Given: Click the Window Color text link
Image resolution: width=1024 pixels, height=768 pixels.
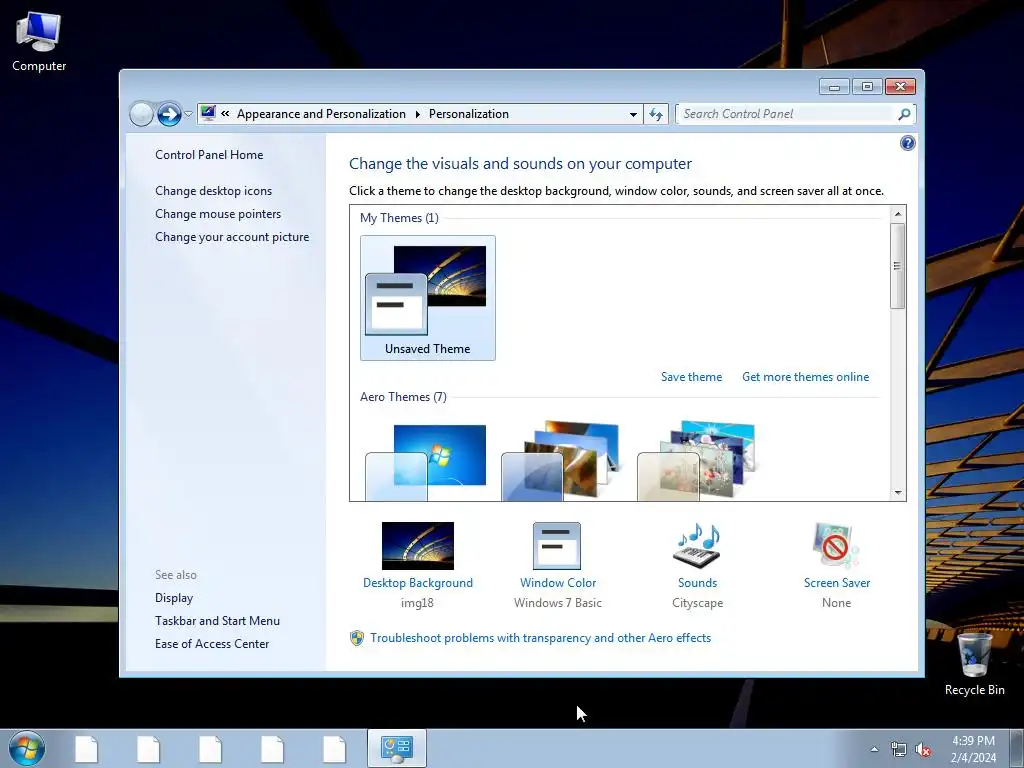Looking at the screenshot, I should tap(558, 583).
